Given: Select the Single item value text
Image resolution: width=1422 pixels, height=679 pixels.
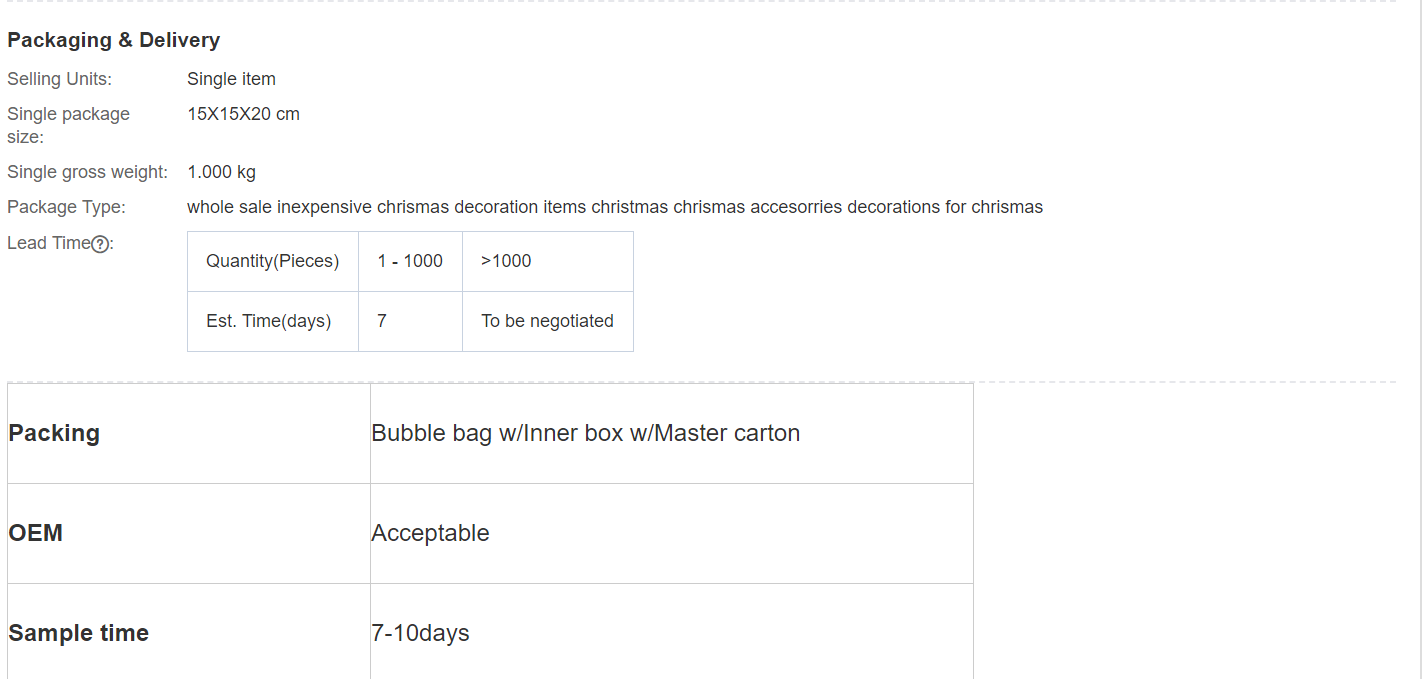Looking at the screenshot, I should coord(231,79).
